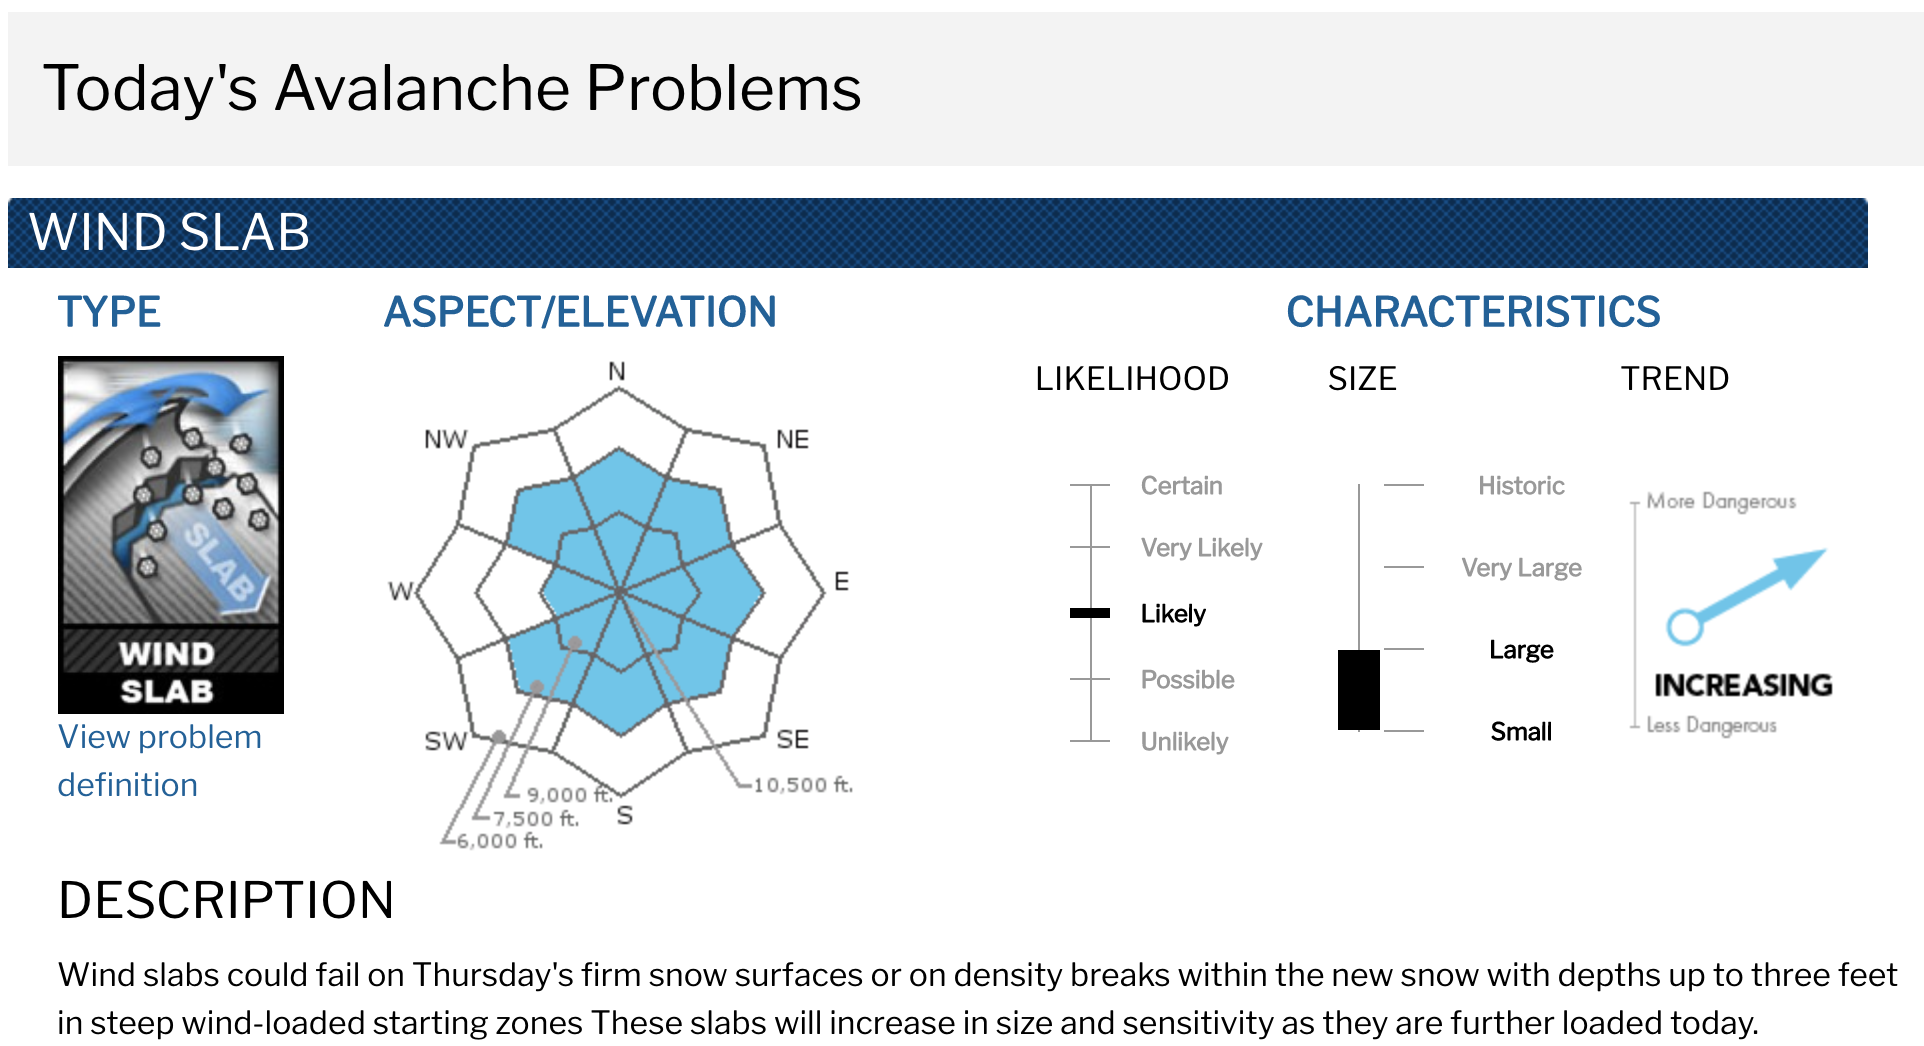This screenshot has width=1924, height=1046.
Task: Click the SW direction label on rose
Action: tap(445, 741)
